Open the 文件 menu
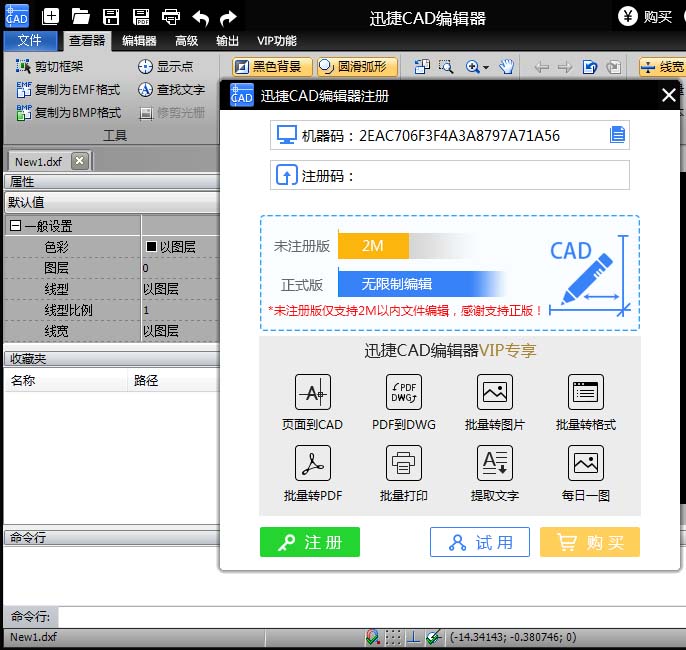This screenshot has height=650, width=686. point(29,41)
